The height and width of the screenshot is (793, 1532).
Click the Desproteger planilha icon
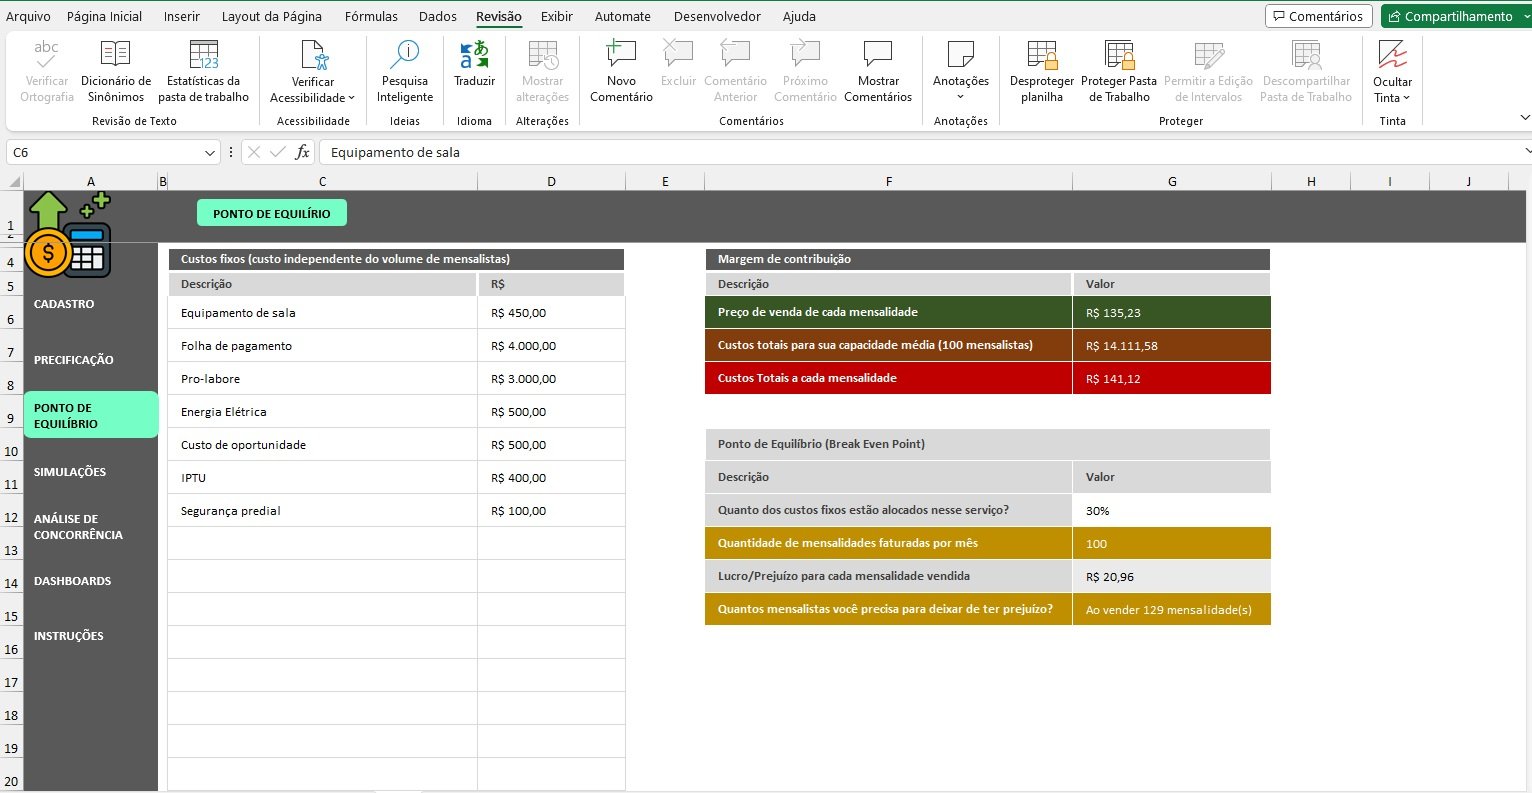click(1041, 55)
